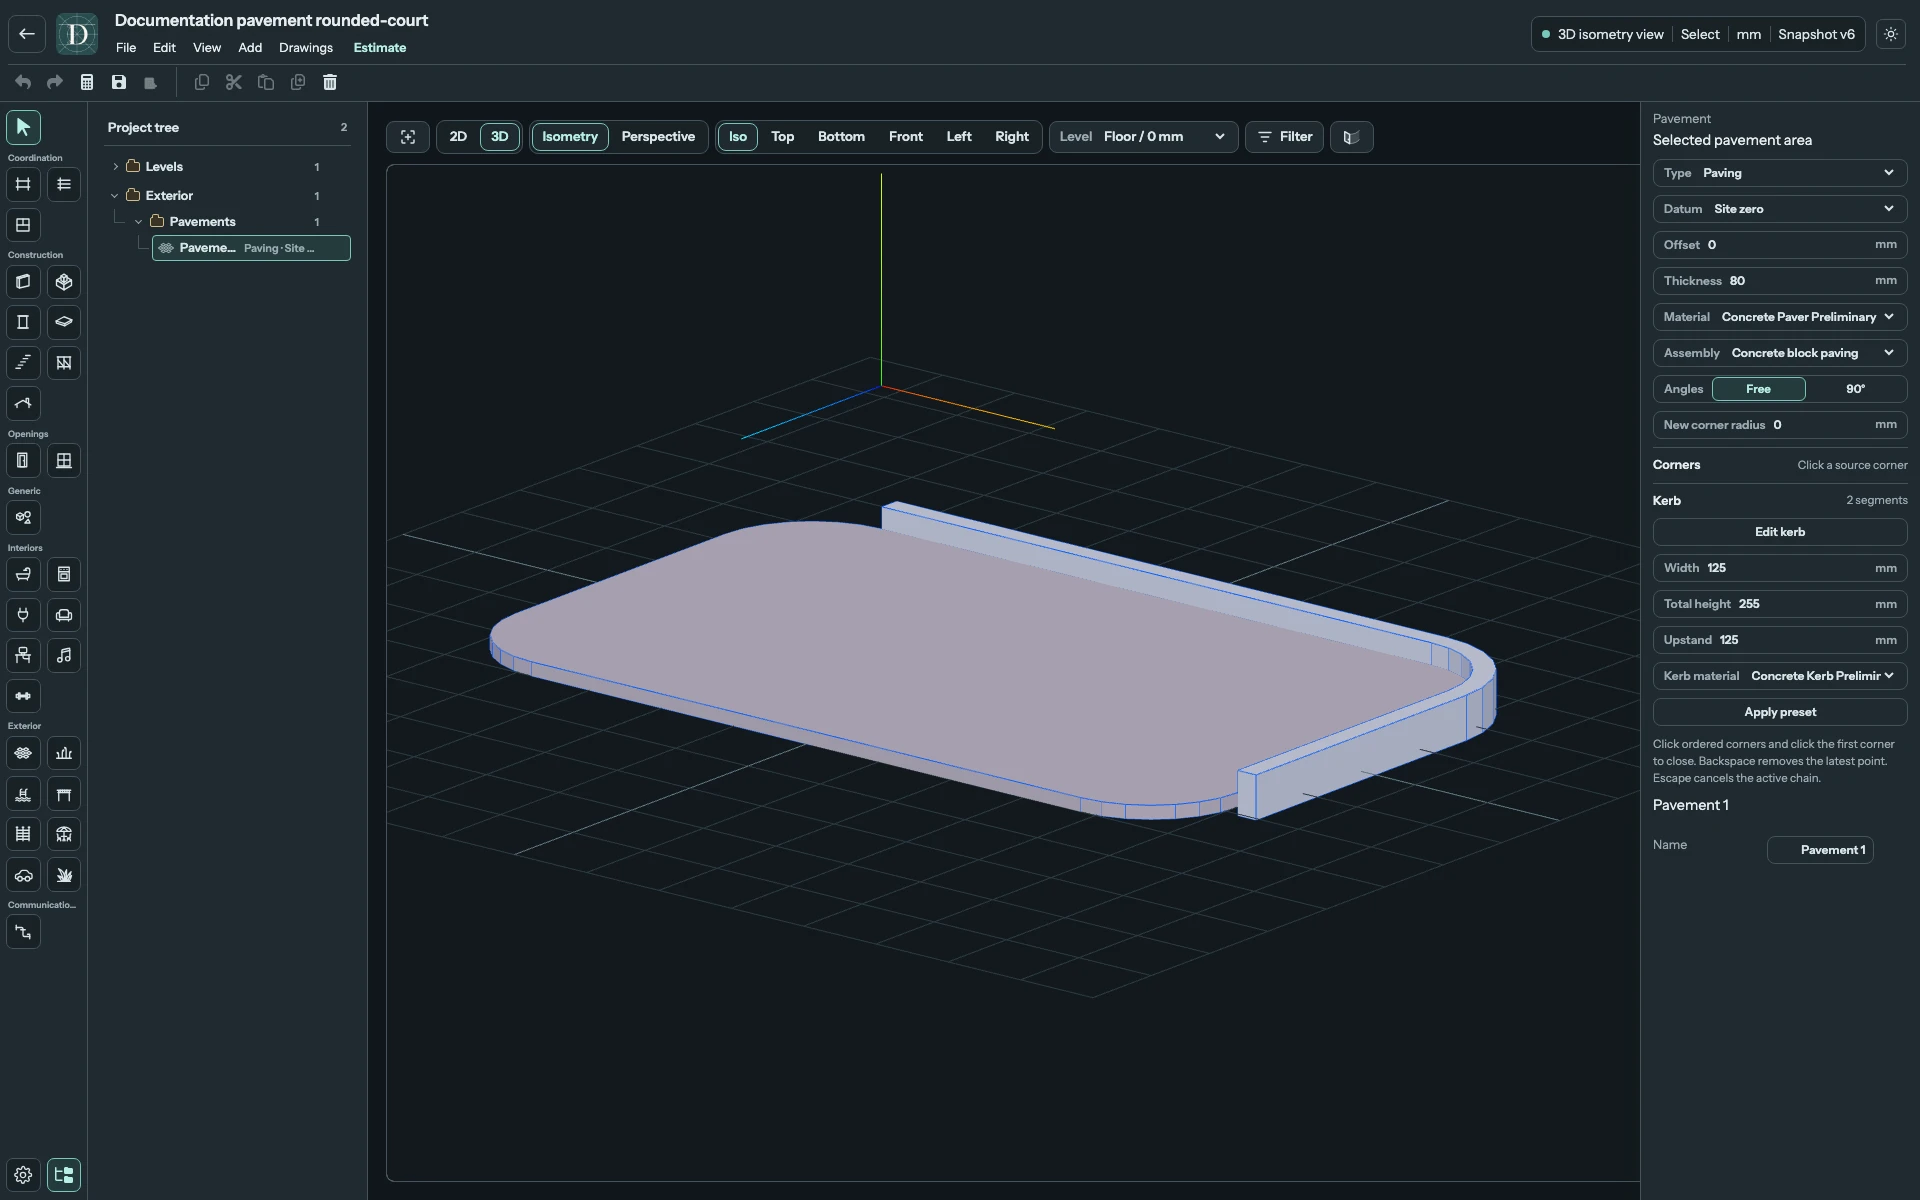Choose the dumbbell equipment tool
The height and width of the screenshot is (1200, 1920).
23,696
